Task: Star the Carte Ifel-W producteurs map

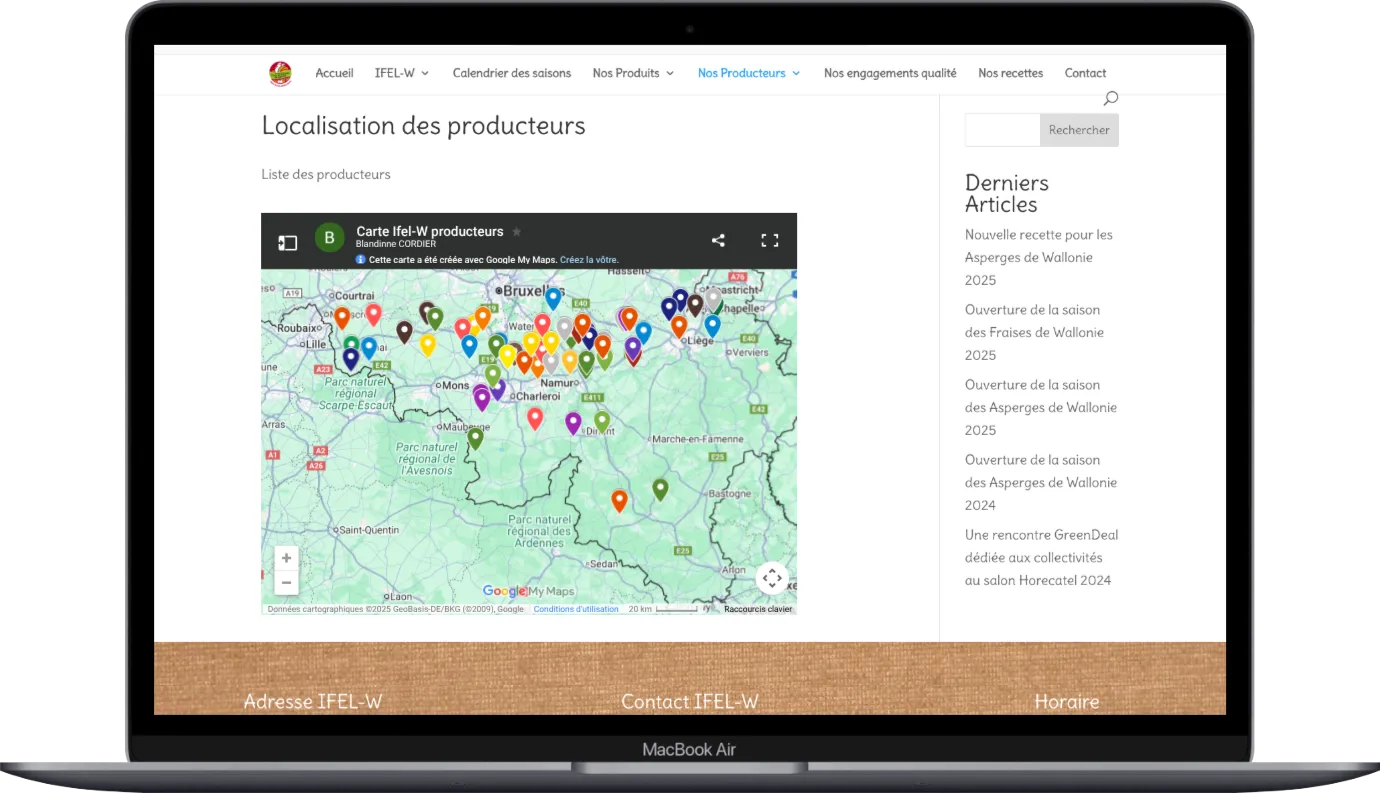Action: [x=517, y=232]
